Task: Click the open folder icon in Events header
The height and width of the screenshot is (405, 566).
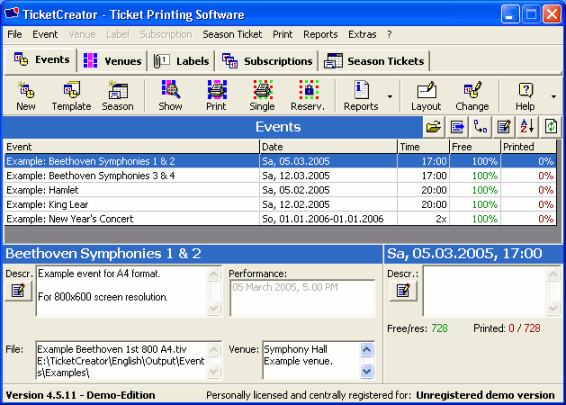Action: tap(434, 127)
